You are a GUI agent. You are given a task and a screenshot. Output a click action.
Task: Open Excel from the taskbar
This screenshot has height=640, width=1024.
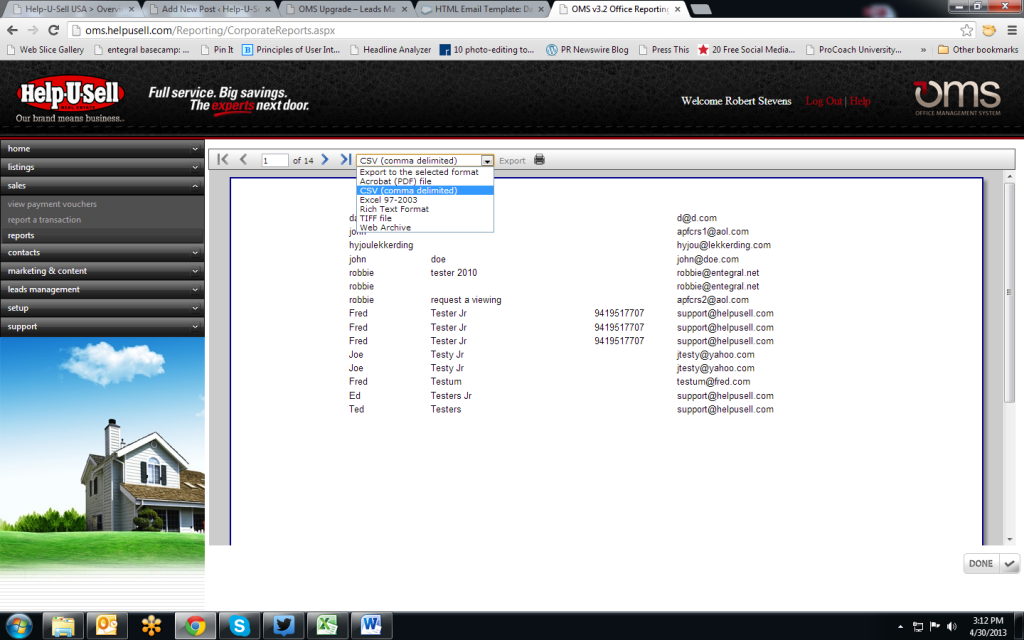tap(328, 625)
